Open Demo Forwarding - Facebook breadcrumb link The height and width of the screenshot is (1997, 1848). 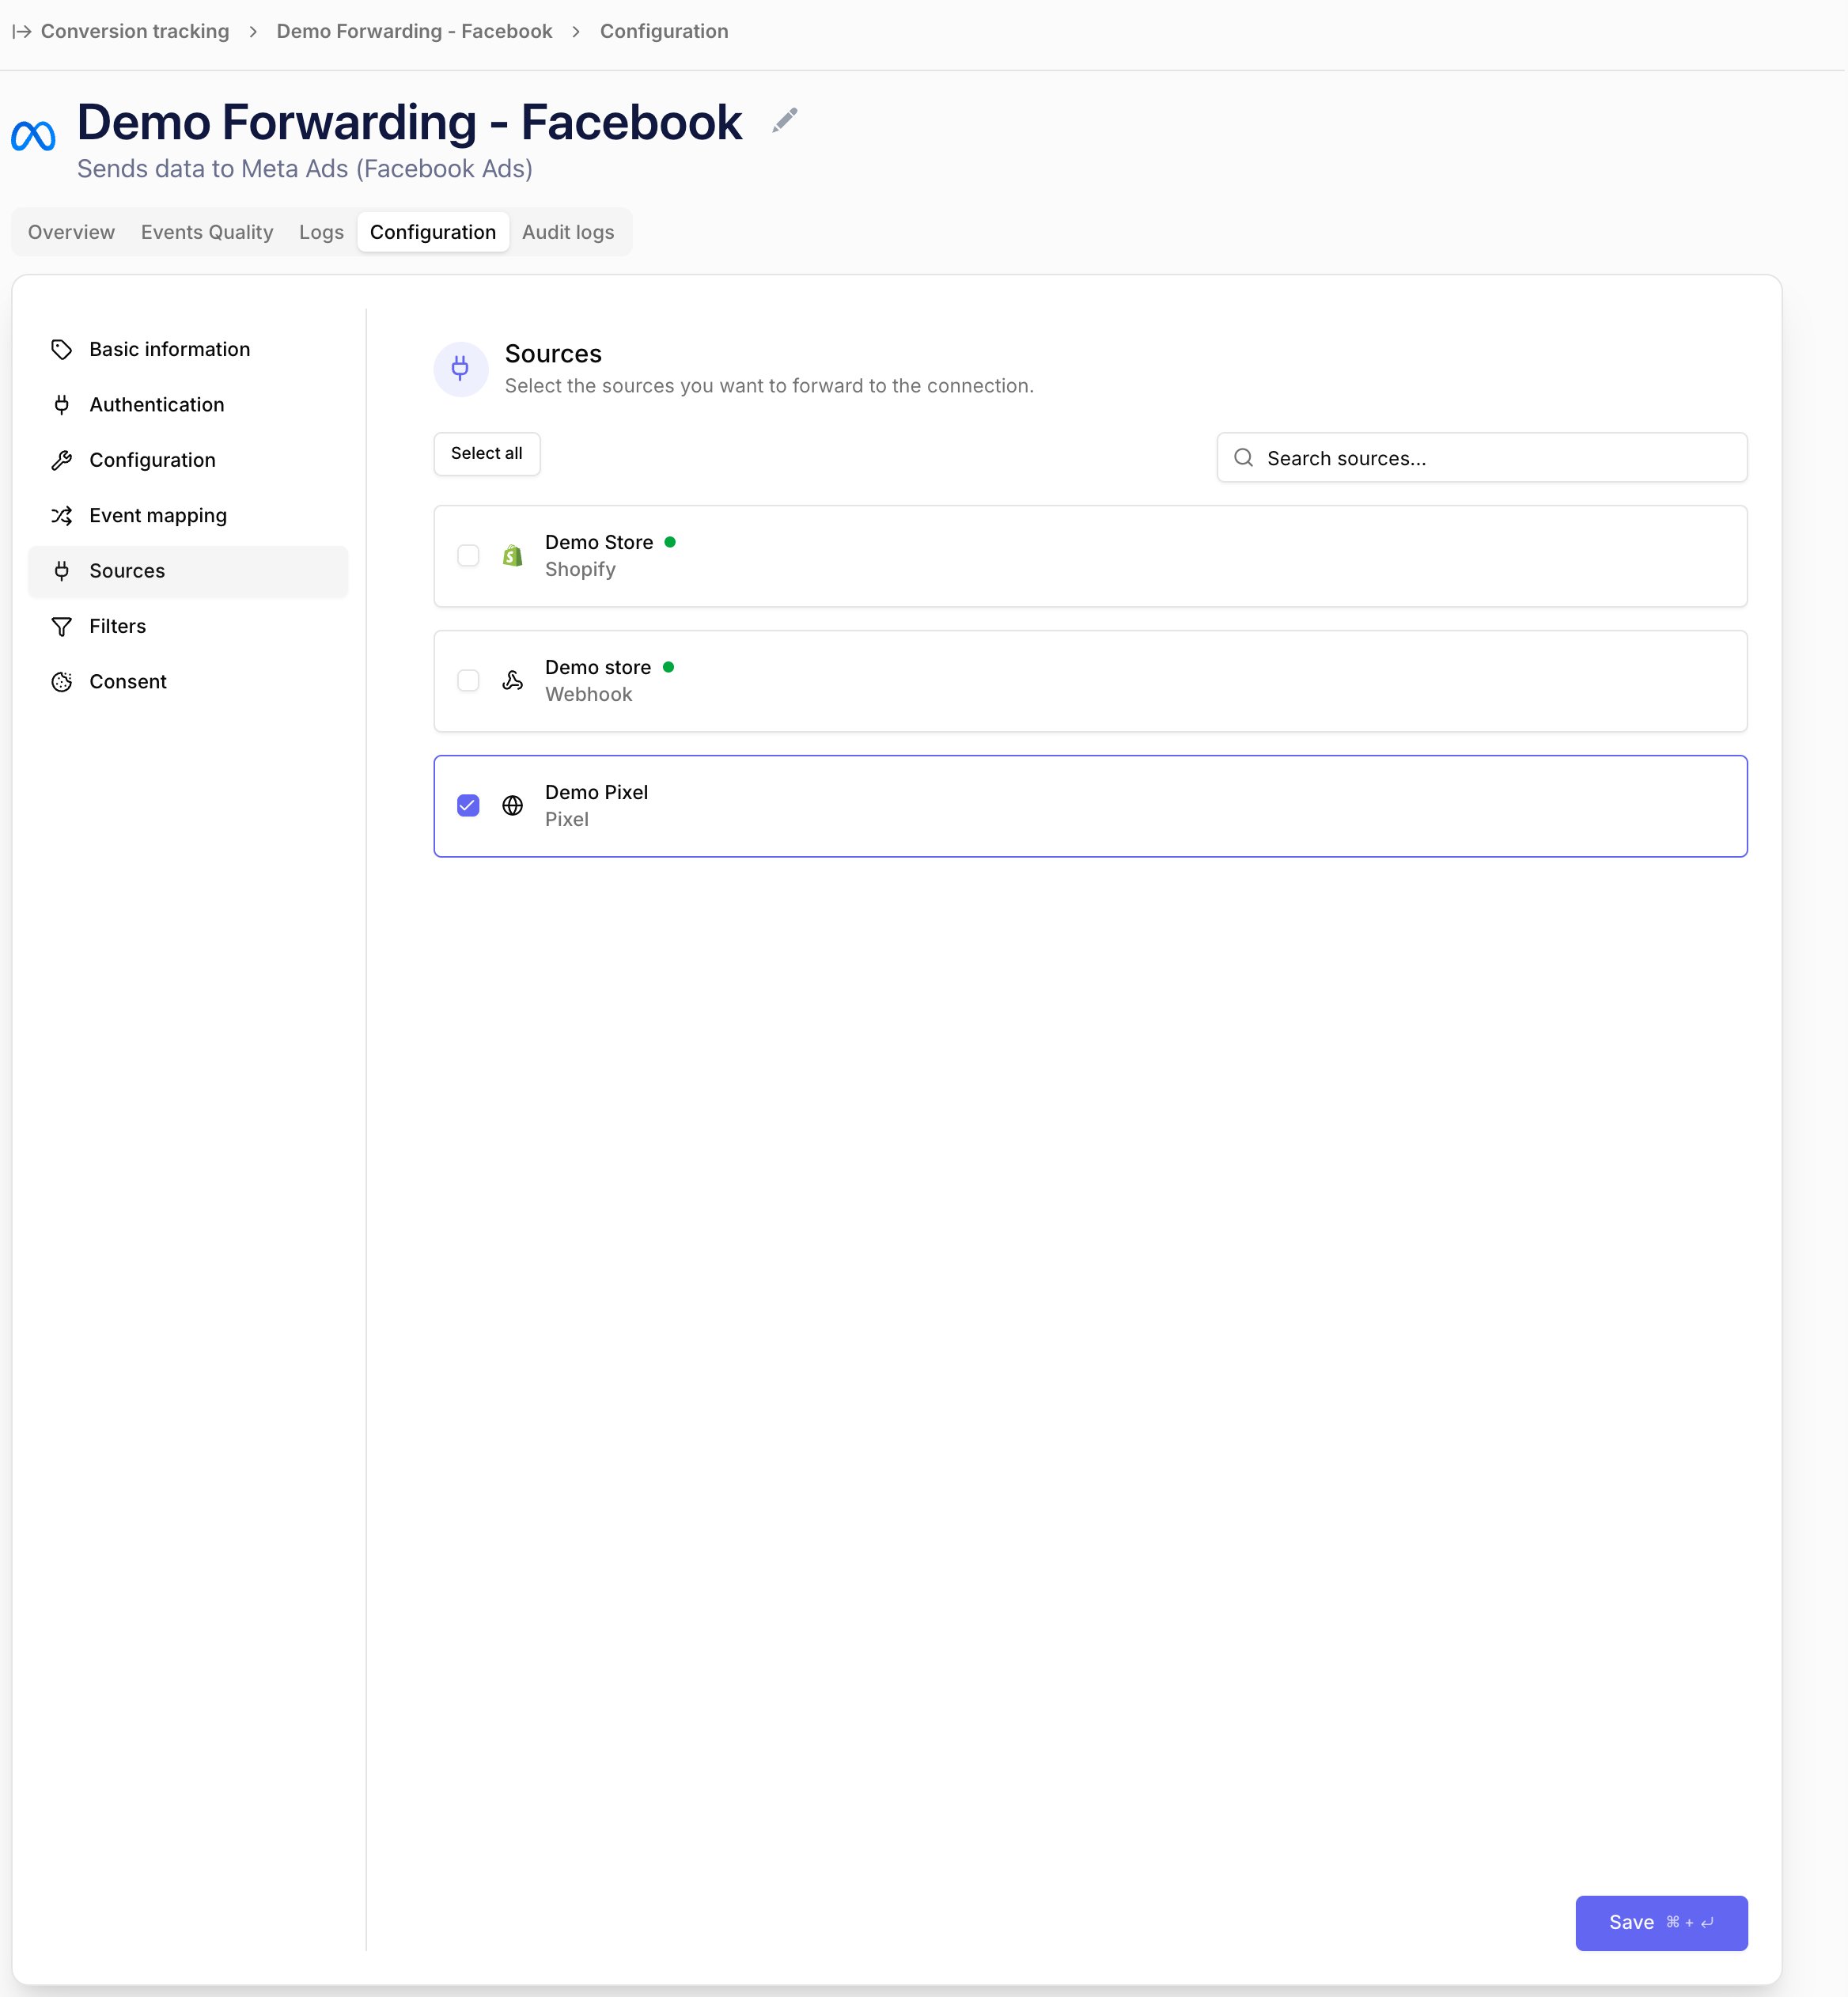(414, 32)
